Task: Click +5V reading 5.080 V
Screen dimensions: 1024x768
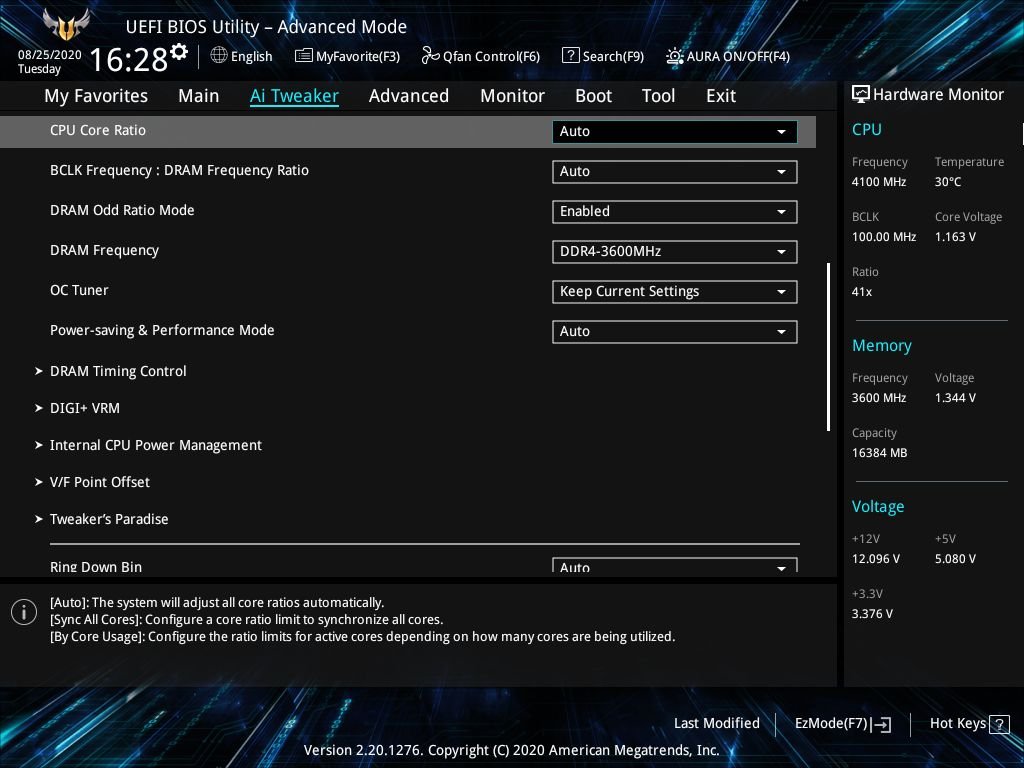Action: (955, 559)
